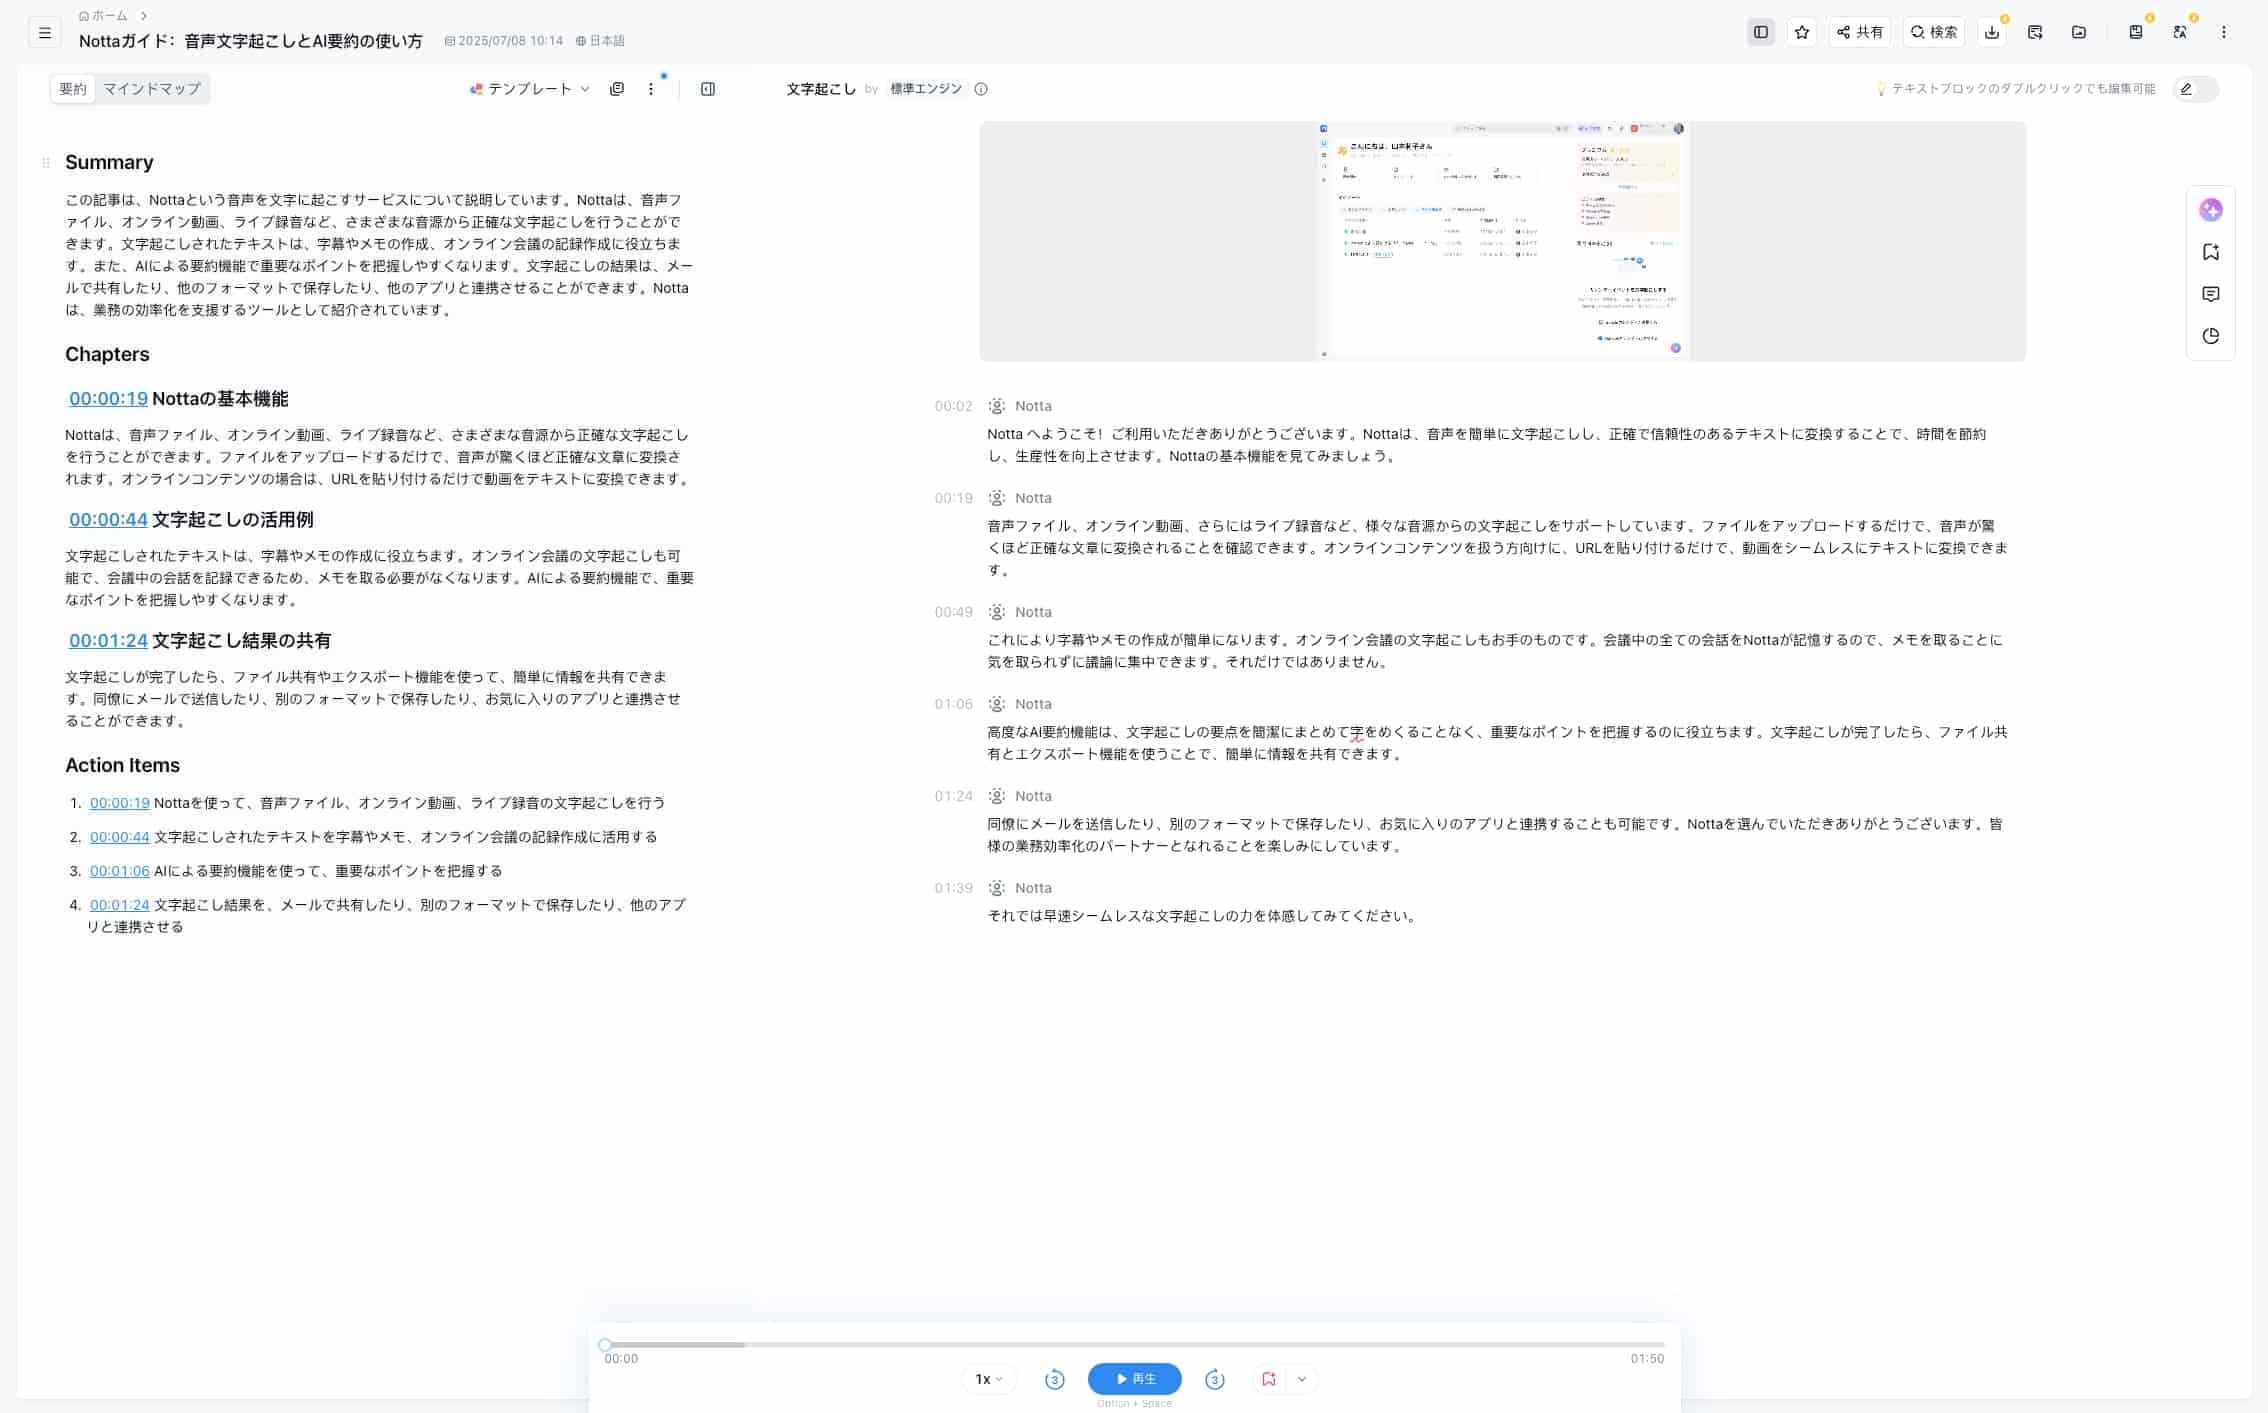This screenshot has height=1413, width=2268.
Task: Toggle the left panel layout view
Action: pos(1761,32)
